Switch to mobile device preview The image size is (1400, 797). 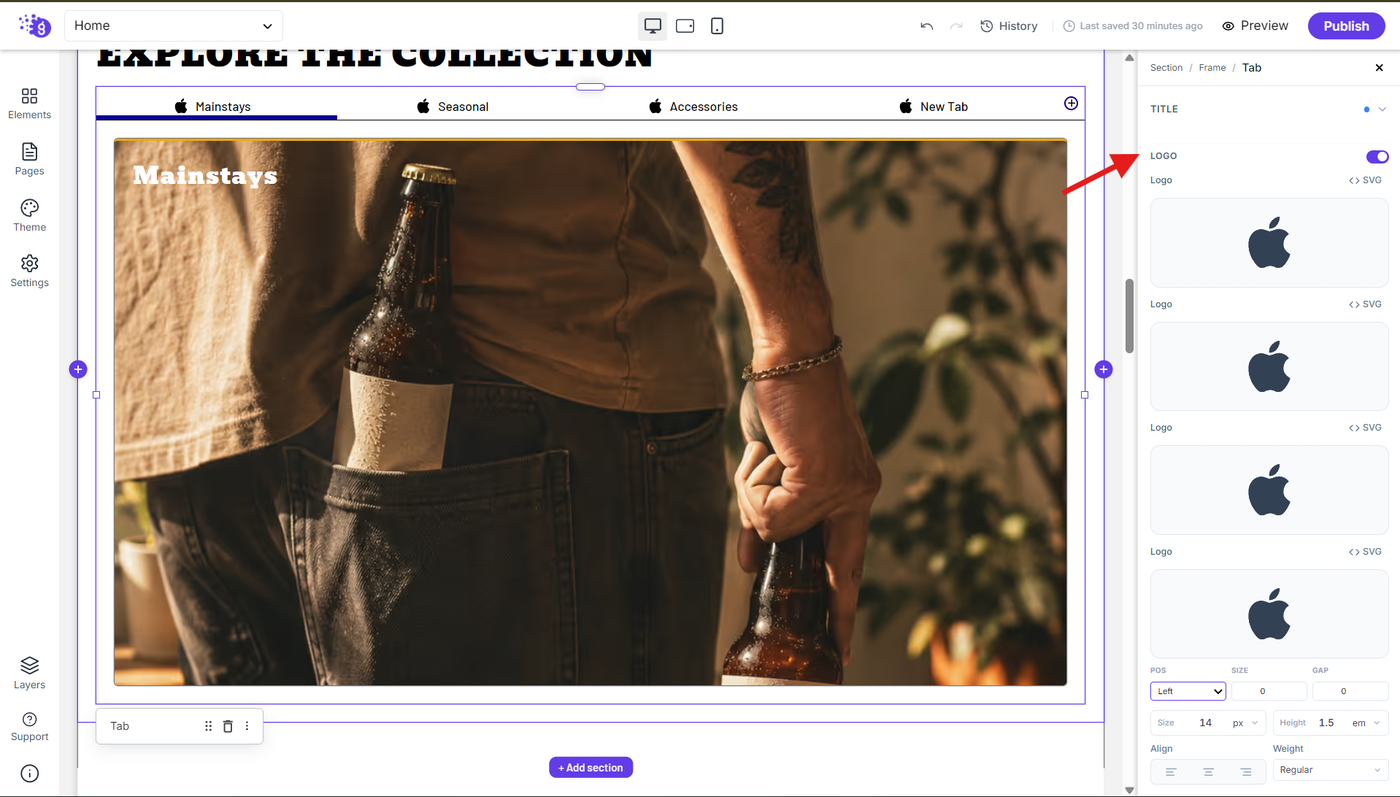point(717,26)
